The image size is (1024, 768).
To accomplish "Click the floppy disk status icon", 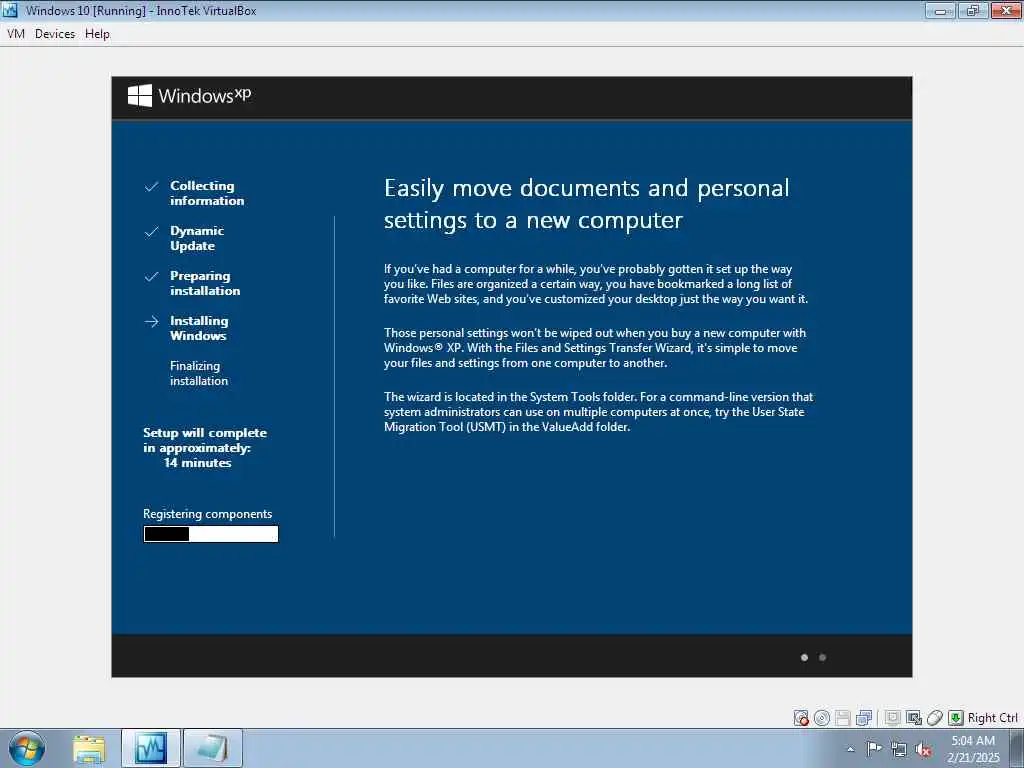I will click(843, 718).
